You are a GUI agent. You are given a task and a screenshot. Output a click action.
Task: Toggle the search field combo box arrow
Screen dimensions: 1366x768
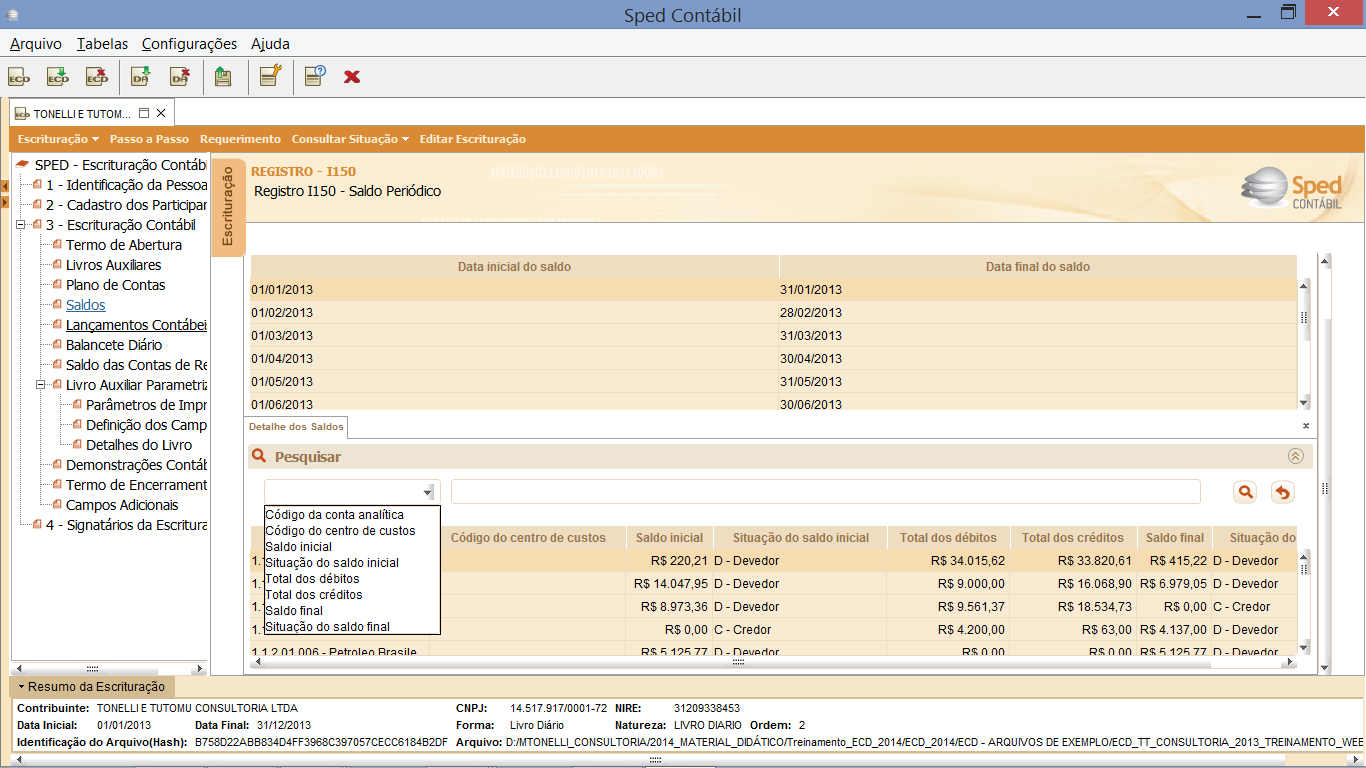[428, 492]
